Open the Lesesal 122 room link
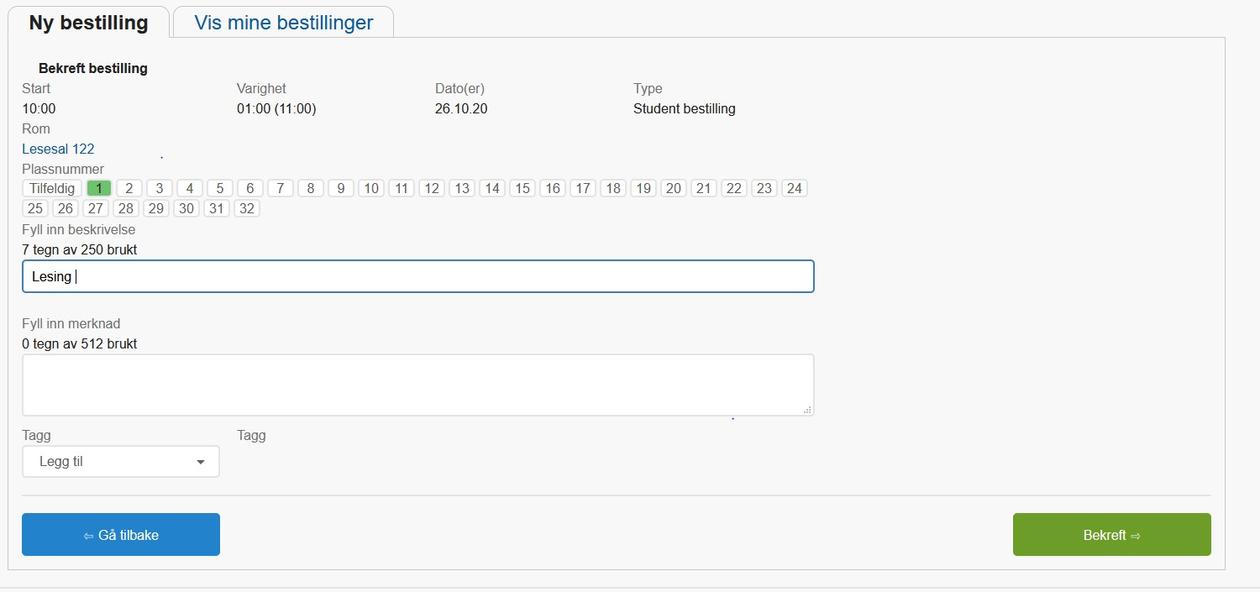The width and height of the screenshot is (1260, 592). coord(58,149)
